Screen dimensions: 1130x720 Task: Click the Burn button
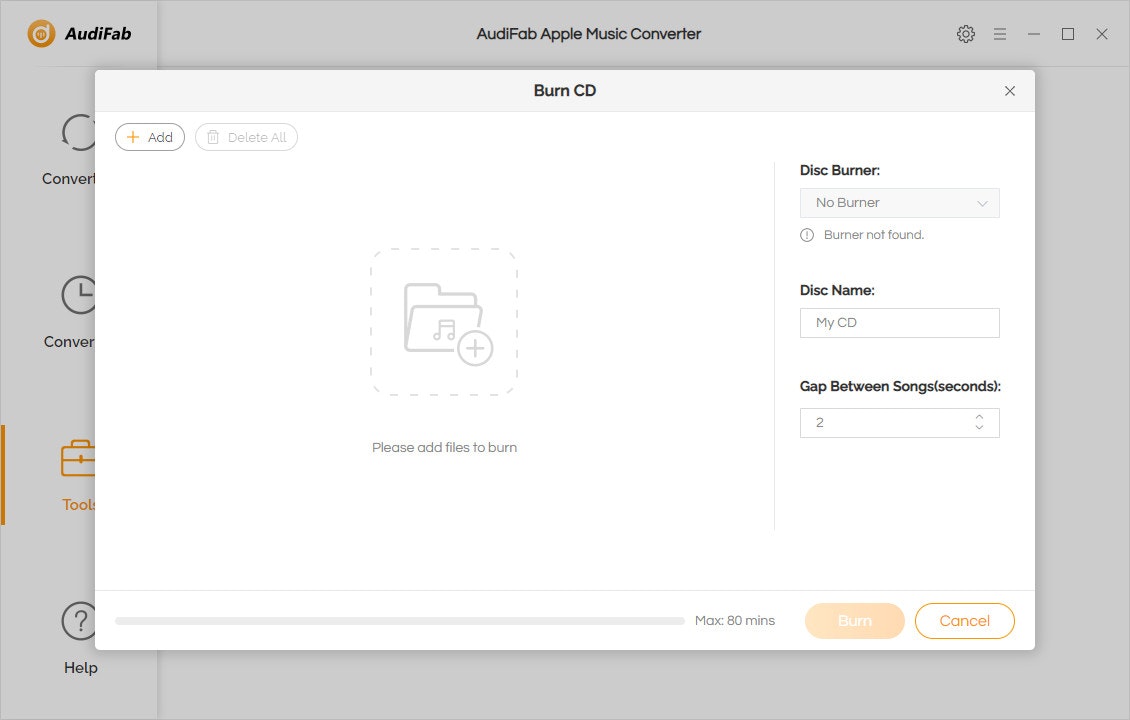[x=855, y=621]
